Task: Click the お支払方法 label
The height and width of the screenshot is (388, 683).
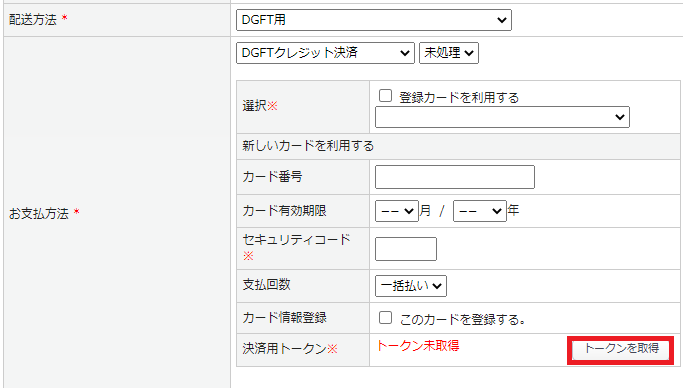Action: [39, 214]
